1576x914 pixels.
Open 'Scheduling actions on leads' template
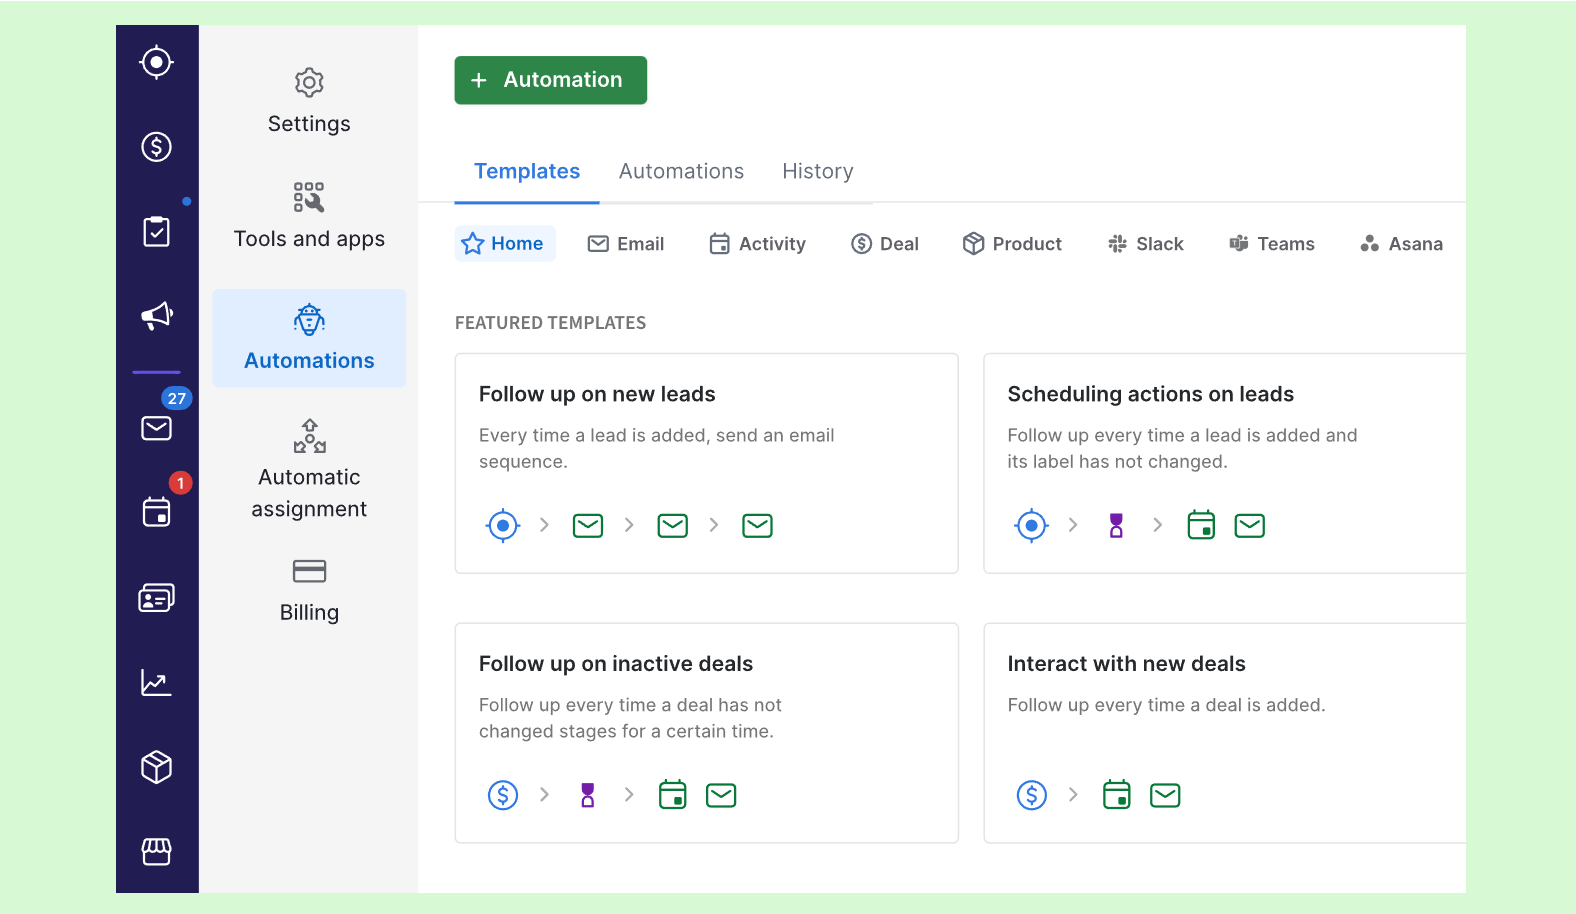(1225, 463)
